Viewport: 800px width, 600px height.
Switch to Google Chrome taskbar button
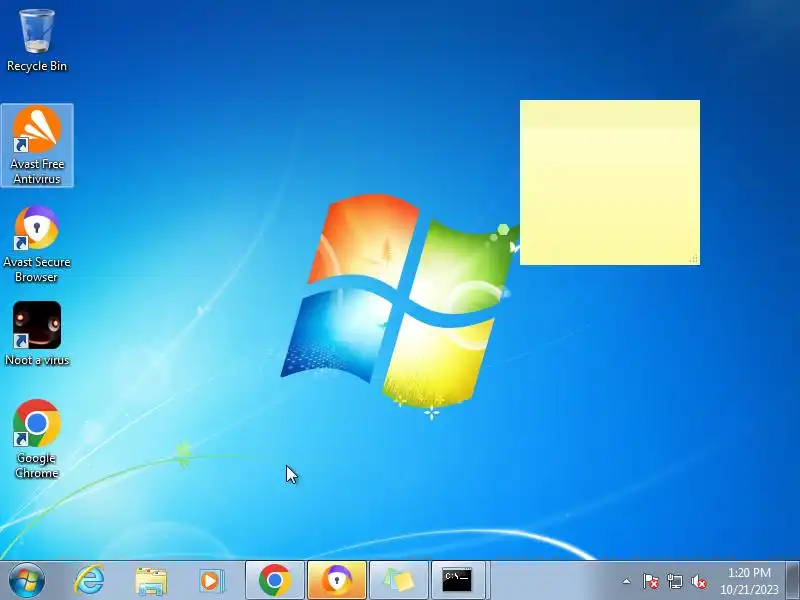pyautogui.click(x=275, y=581)
